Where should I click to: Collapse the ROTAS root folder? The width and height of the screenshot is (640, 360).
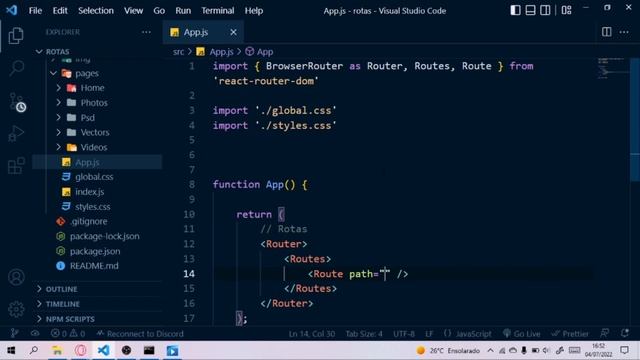point(97,51)
